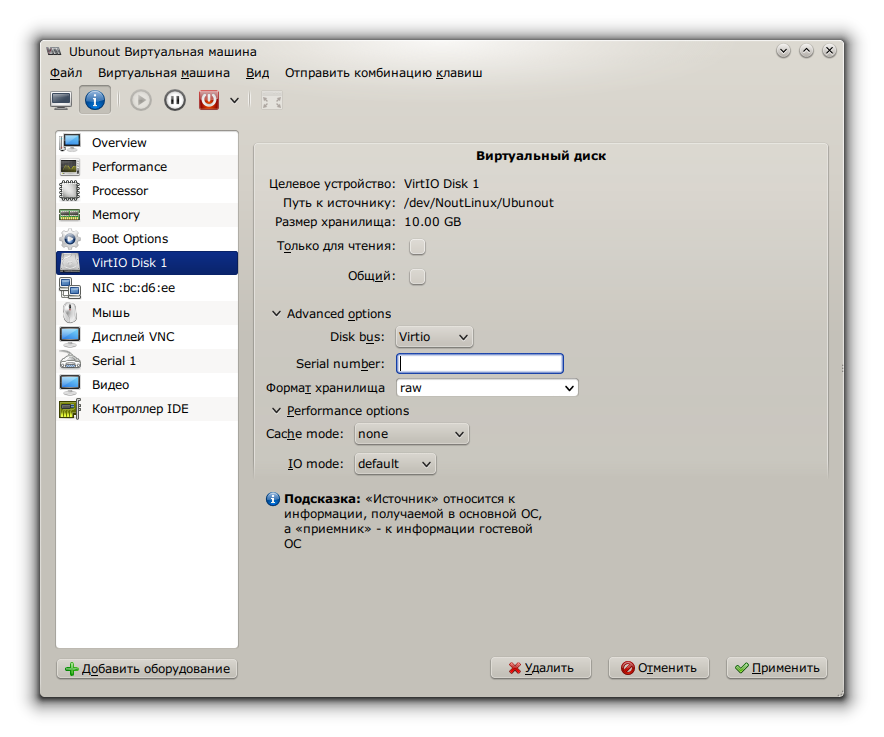Open the Disk bus Virtio dropdown
Viewport: 884px width, 737px height.
point(434,337)
